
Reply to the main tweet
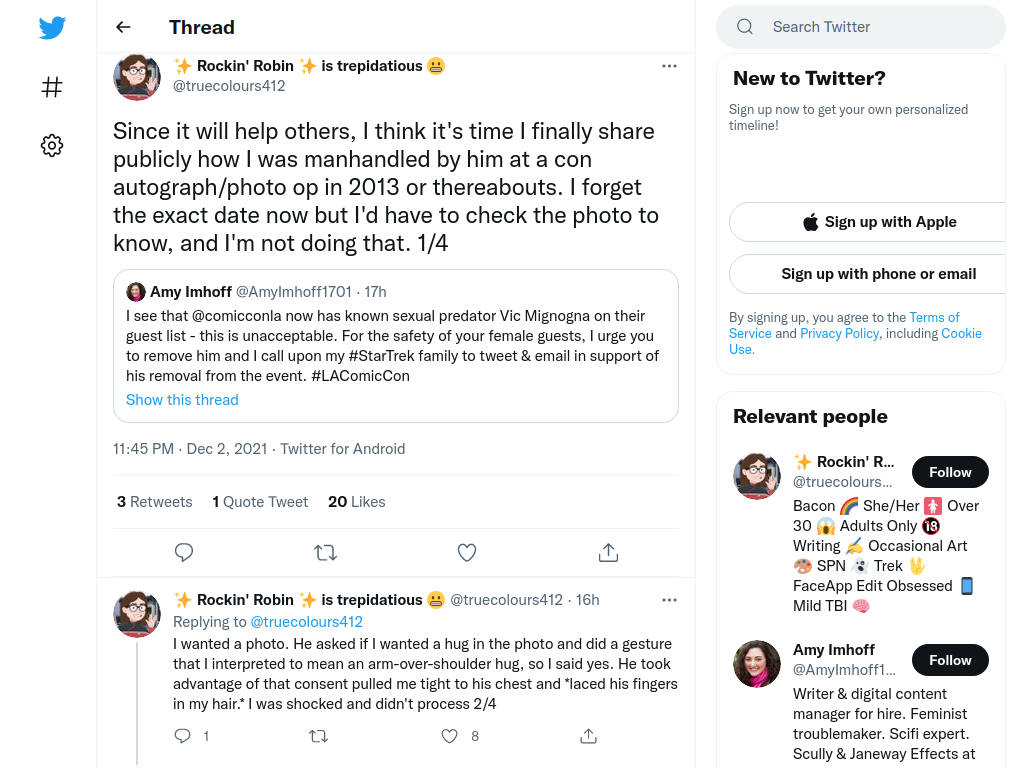click(184, 552)
